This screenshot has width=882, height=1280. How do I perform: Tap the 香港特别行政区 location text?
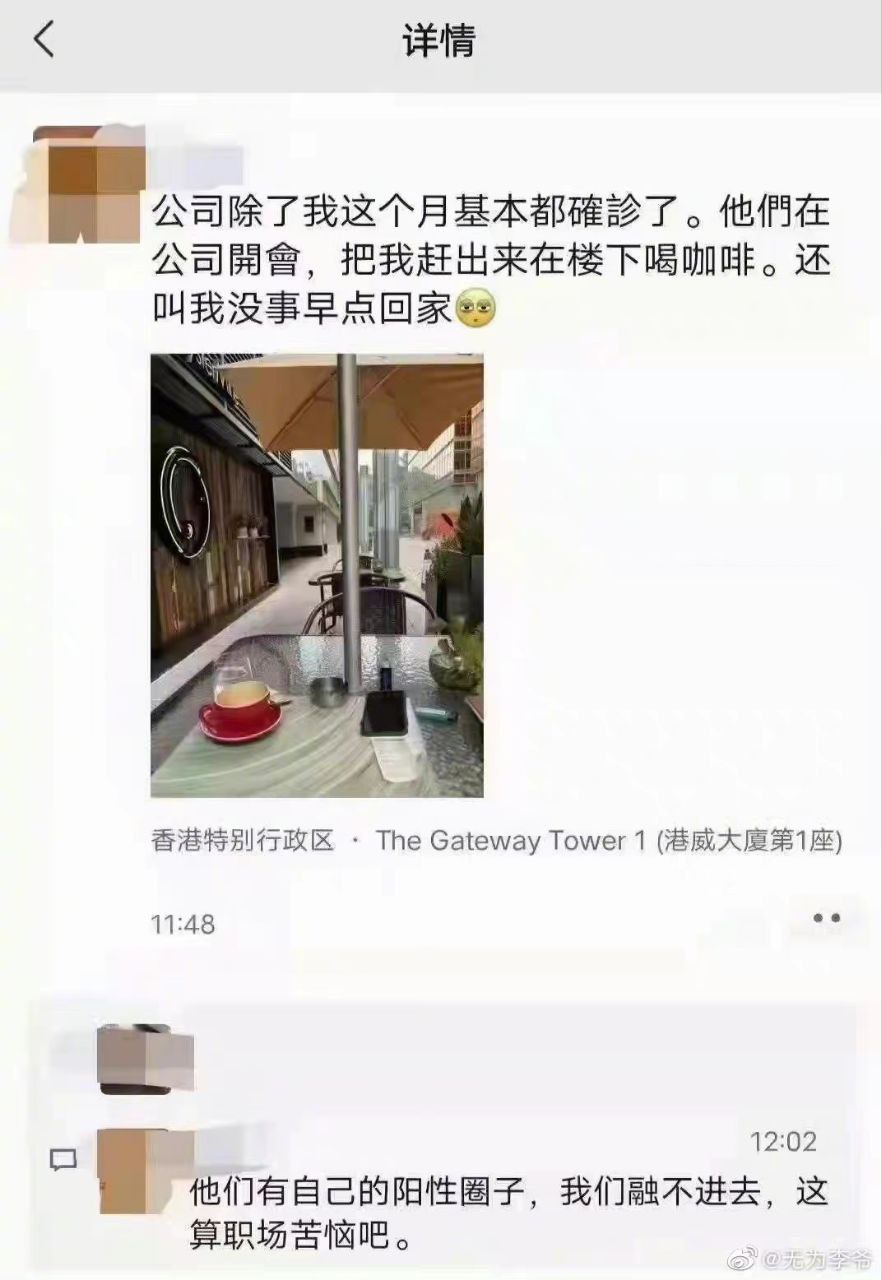pyautogui.click(x=242, y=841)
